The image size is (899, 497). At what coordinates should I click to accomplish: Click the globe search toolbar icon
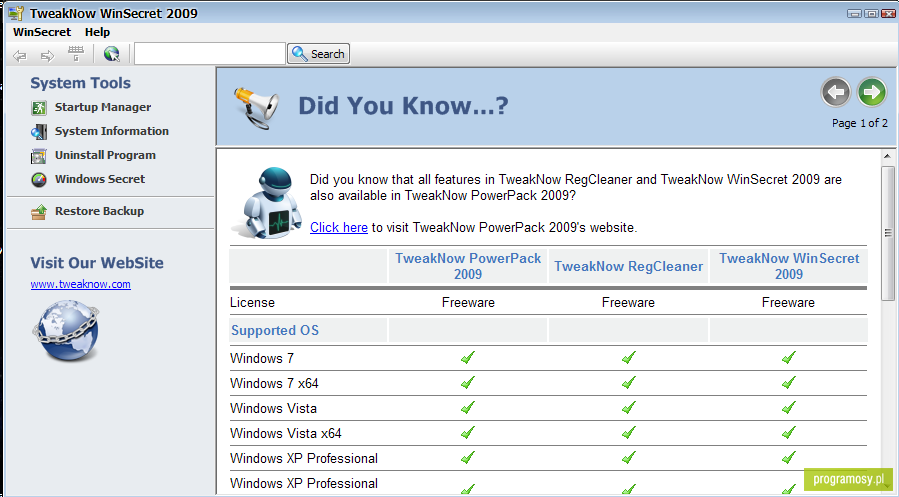[x=112, y=54]
